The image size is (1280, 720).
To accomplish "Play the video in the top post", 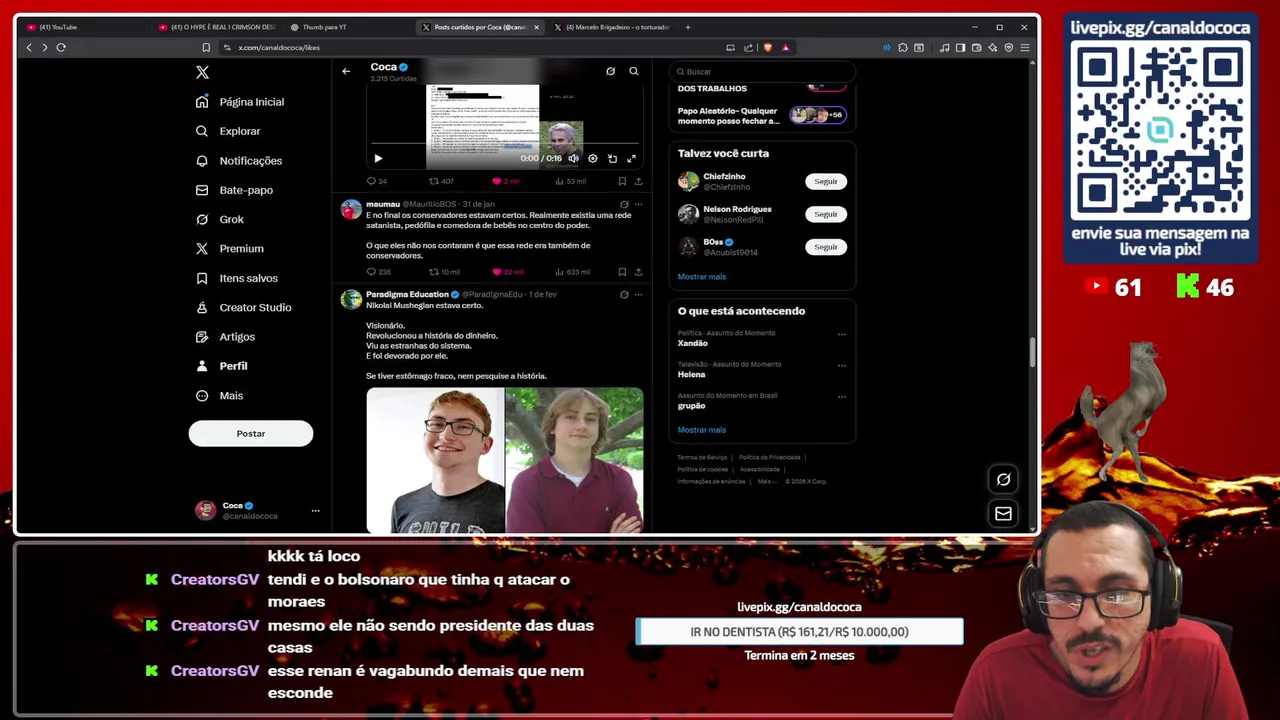I will [x=378, y=158].
